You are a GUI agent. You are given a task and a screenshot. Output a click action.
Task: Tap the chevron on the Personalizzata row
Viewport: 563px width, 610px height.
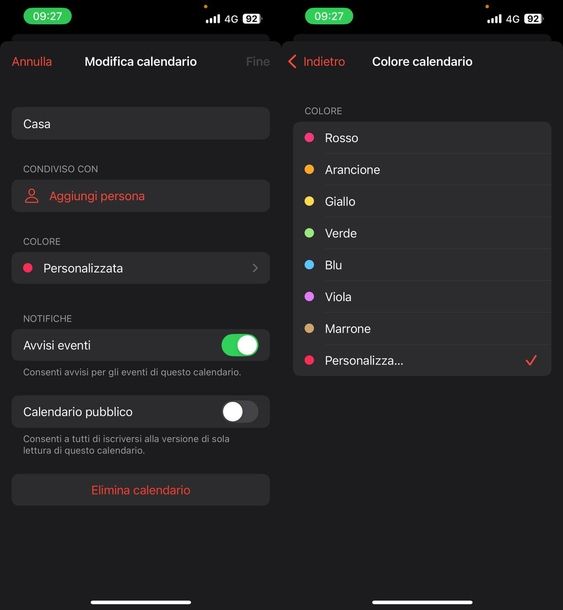(x=255, y=268)
